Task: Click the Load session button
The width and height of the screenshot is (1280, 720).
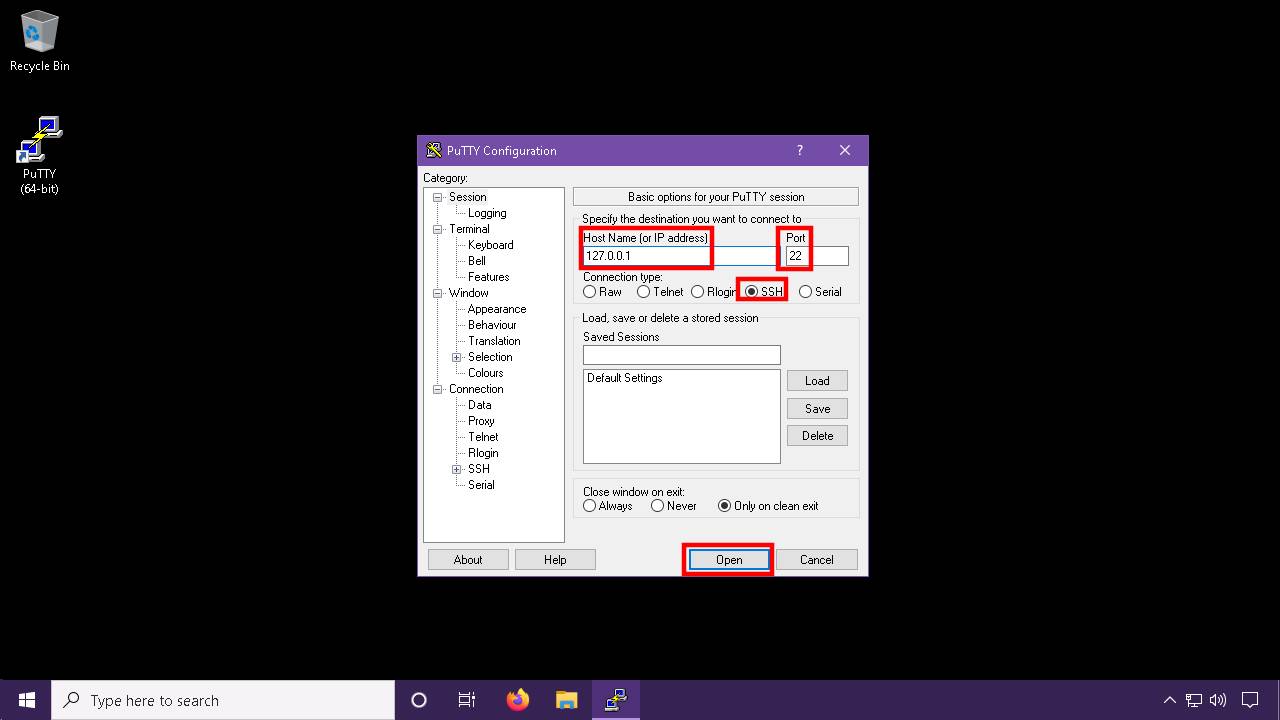Action: pyautogui.click(x=817, y=381)
